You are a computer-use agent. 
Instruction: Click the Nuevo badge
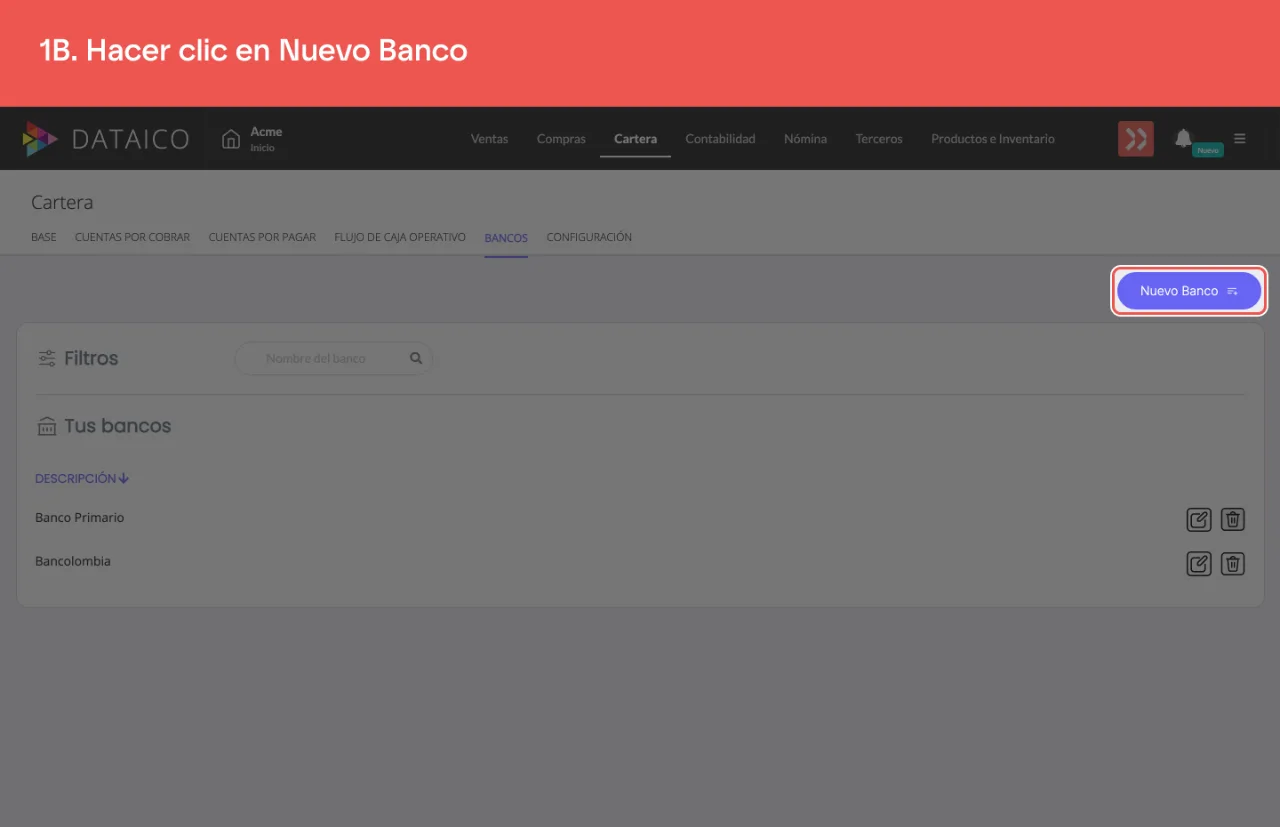point(1208,150)
